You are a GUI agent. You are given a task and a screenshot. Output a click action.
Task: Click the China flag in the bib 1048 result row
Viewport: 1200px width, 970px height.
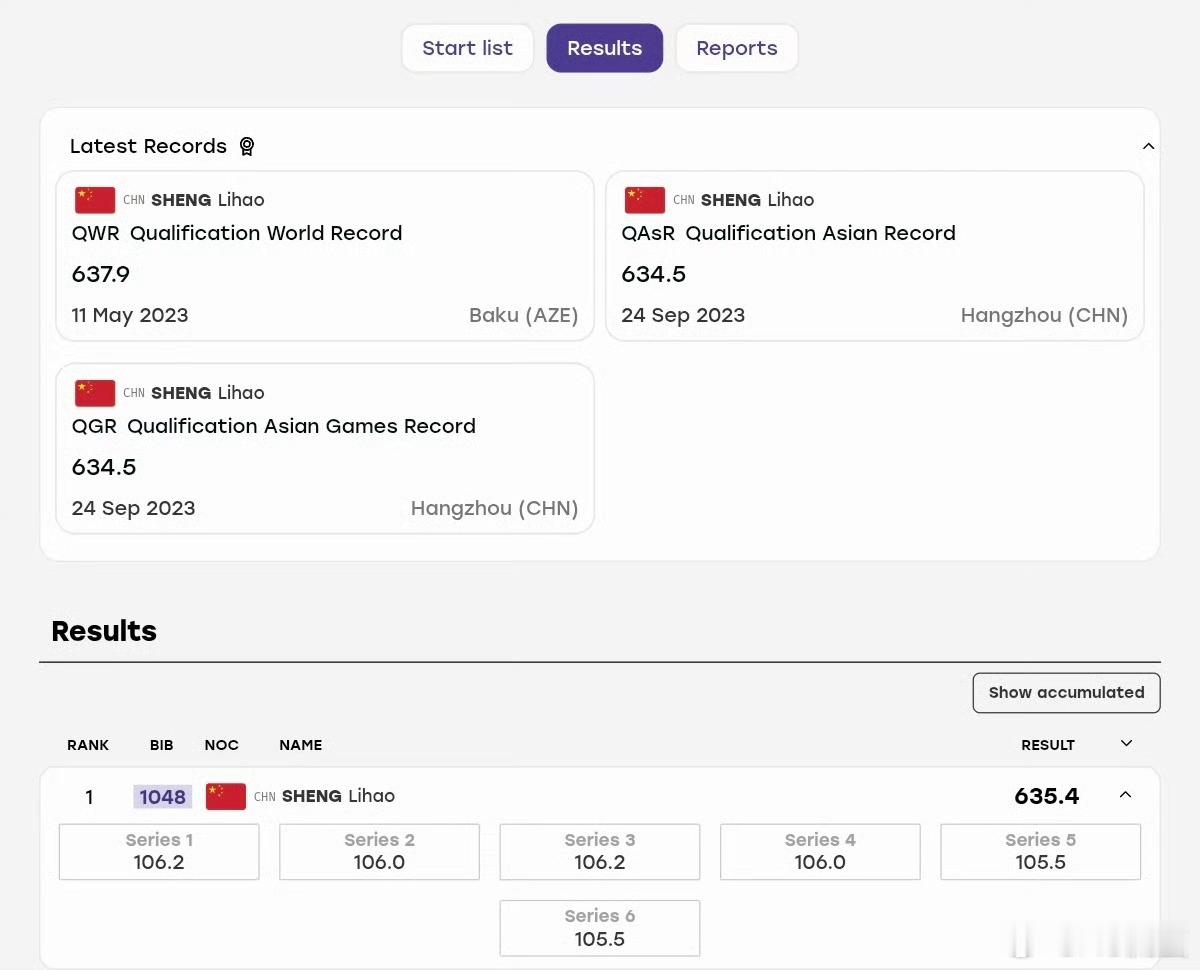[x=226, y=796]
